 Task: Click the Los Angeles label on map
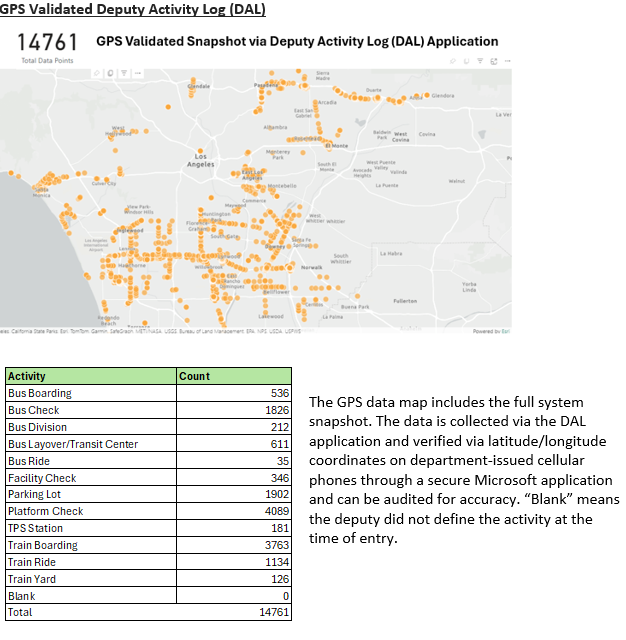(201, 160)
